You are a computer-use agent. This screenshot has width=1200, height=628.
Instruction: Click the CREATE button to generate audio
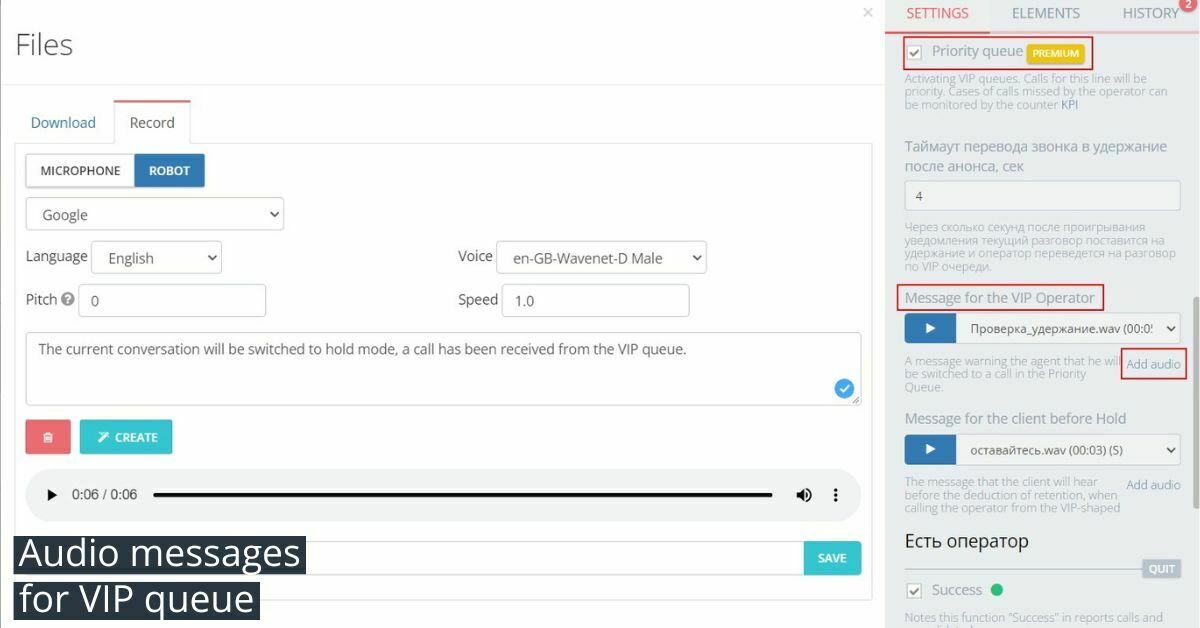pyautogui.click(x=126, y=436)
